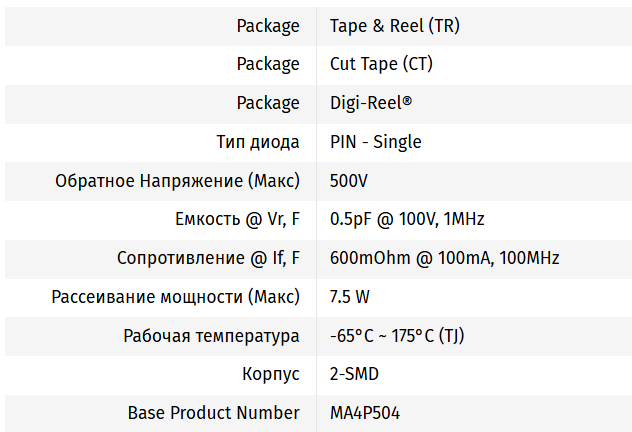Click the Package label beside Digi-Reel®
632x432 pixels.
point(267,103)
